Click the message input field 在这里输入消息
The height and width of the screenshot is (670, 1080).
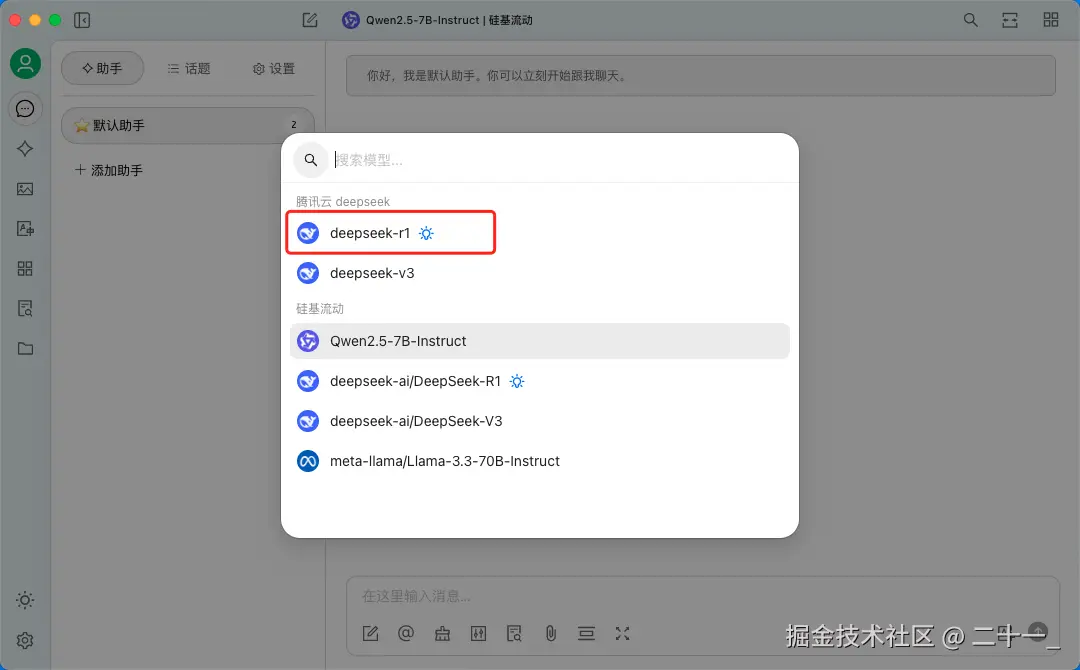tap(703, 596)
